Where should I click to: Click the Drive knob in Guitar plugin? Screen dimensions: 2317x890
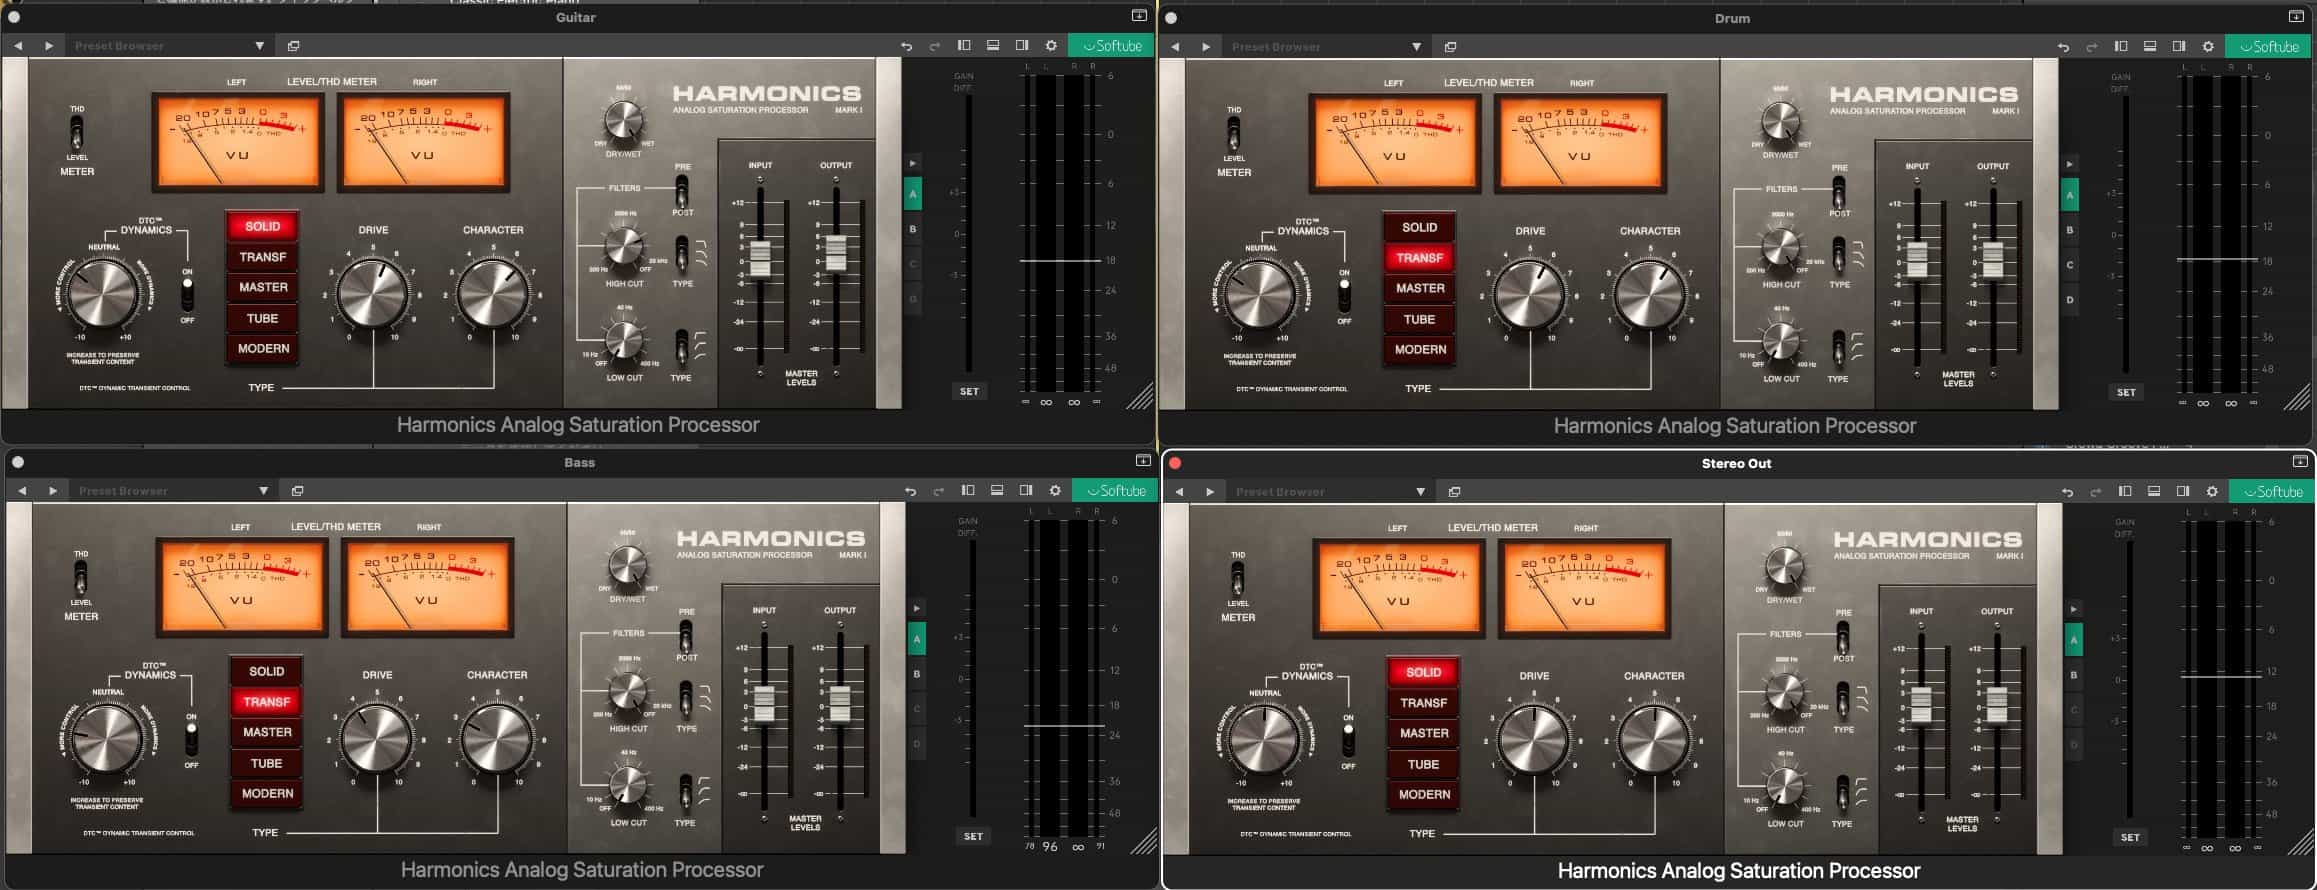(x=373, y=294)
